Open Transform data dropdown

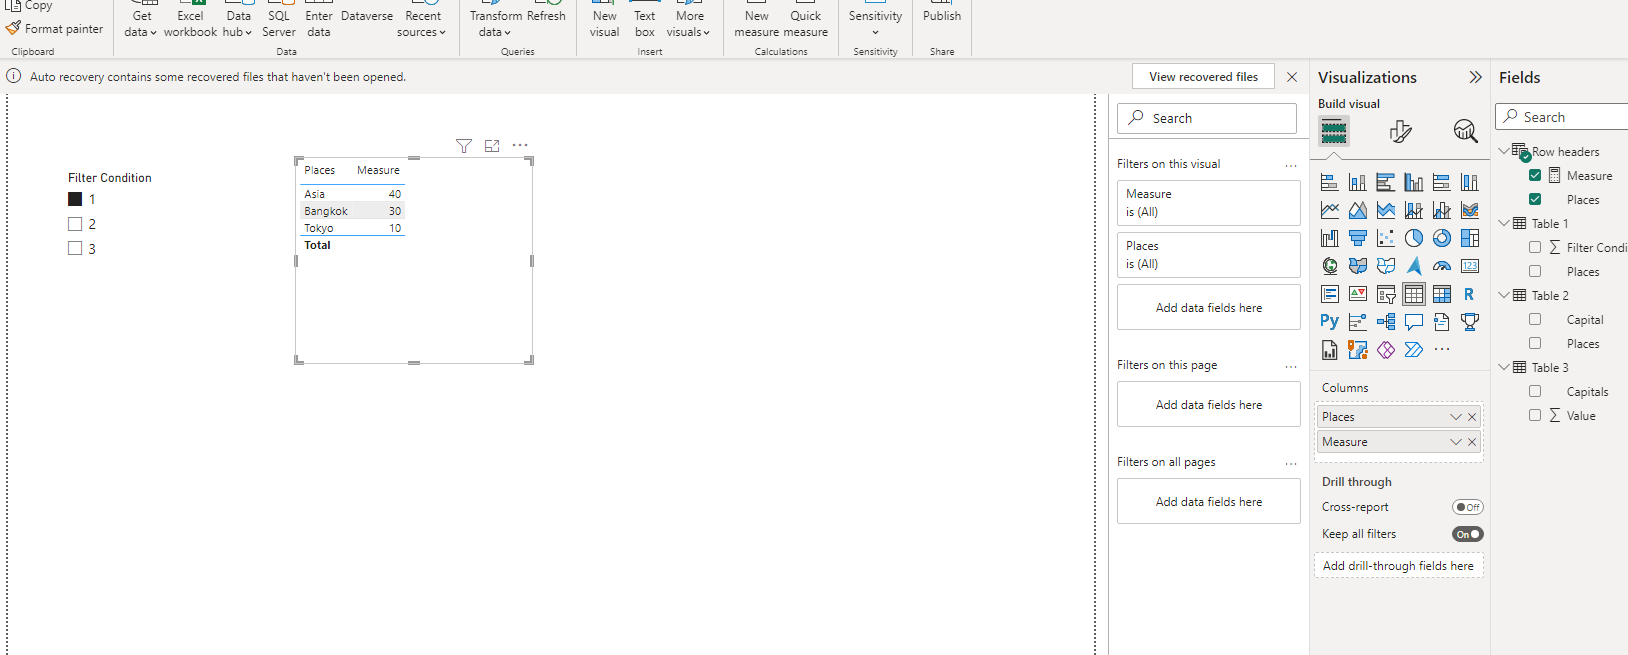[496, 24]
